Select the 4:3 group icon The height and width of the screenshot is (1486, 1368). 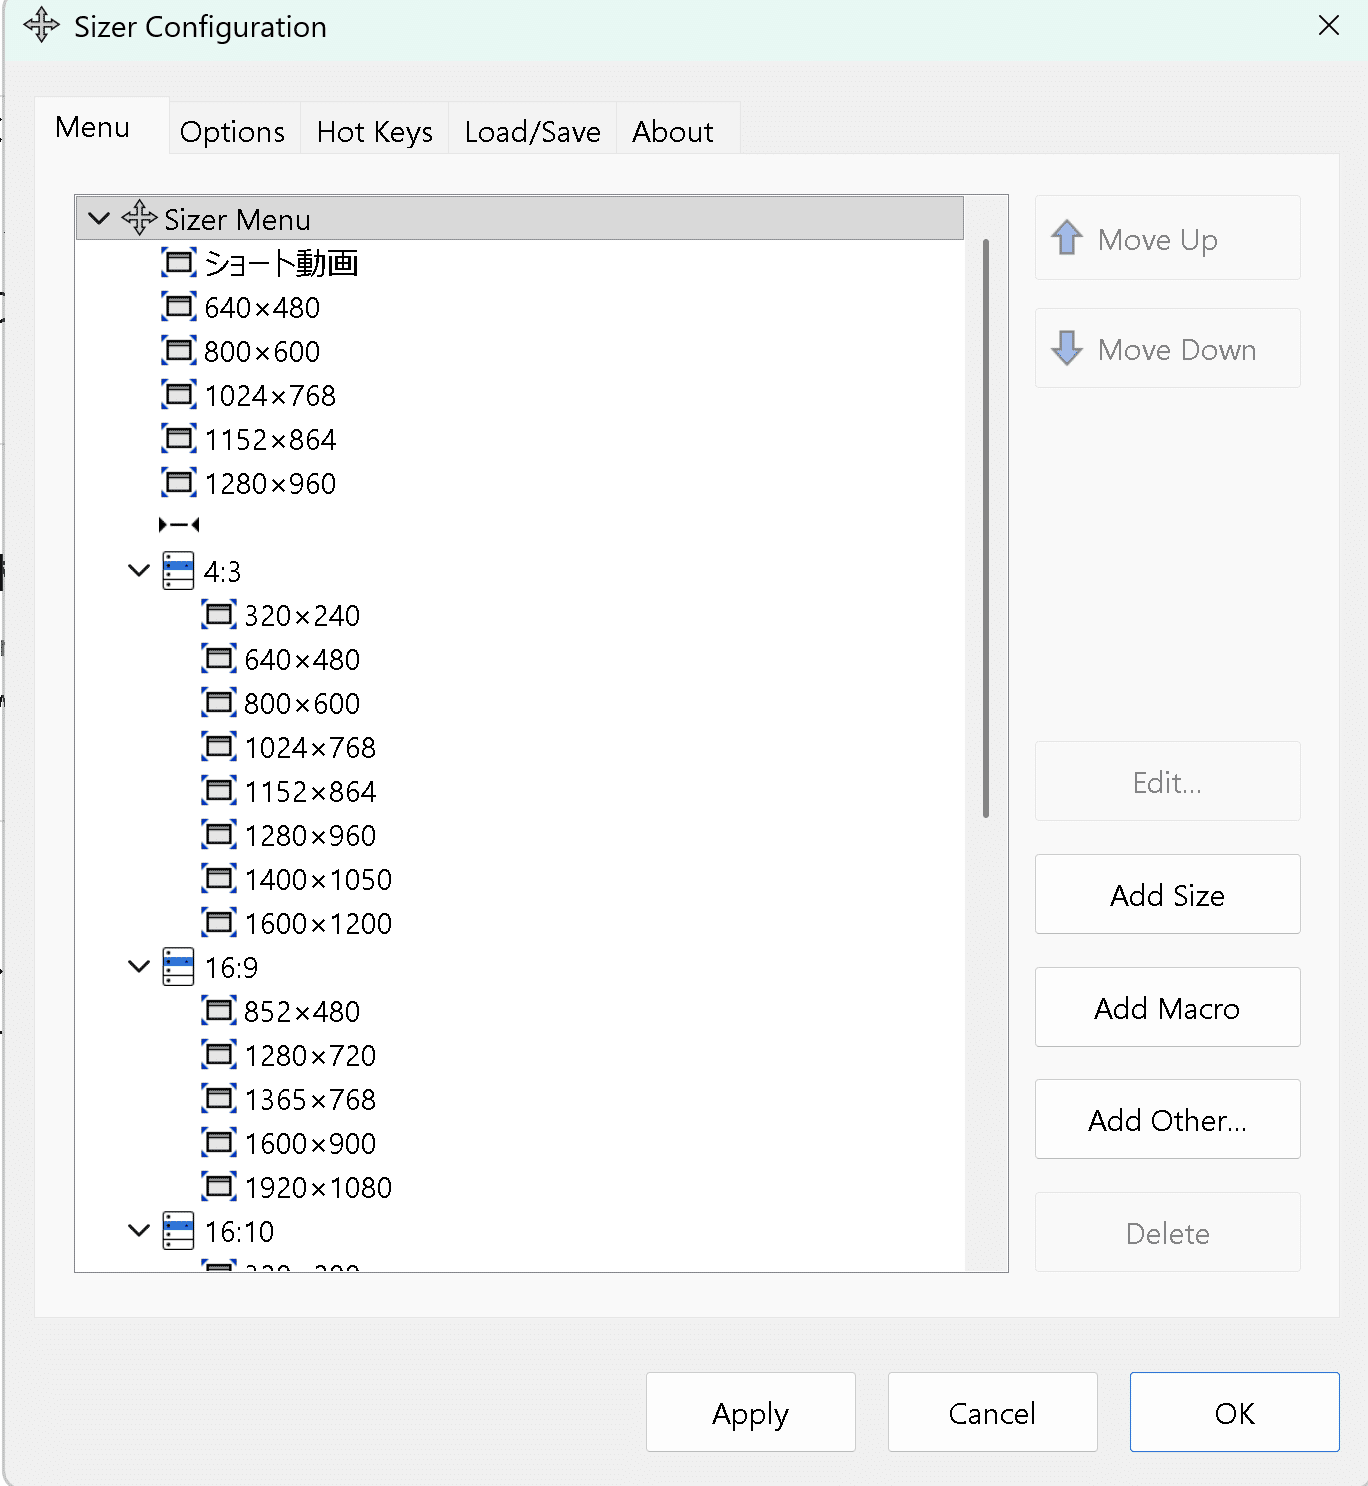(x=178, y=571)
